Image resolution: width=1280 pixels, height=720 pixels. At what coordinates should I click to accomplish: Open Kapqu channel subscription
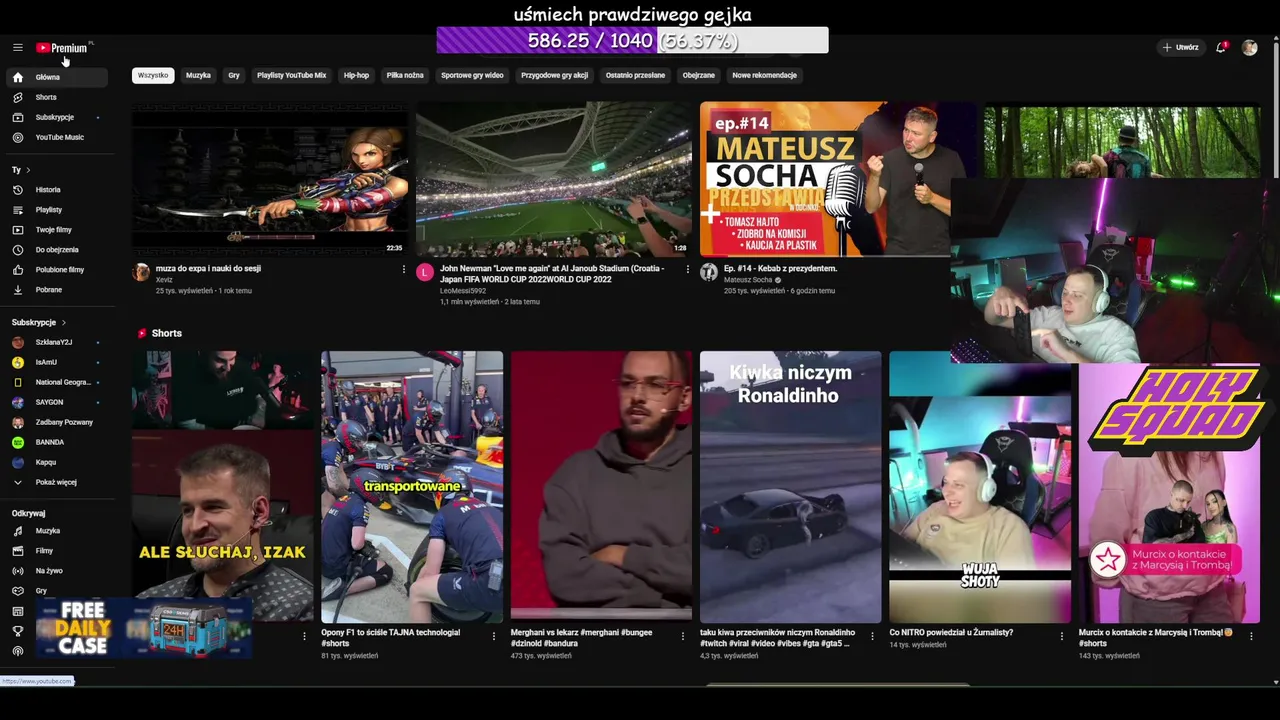(57, 462)
